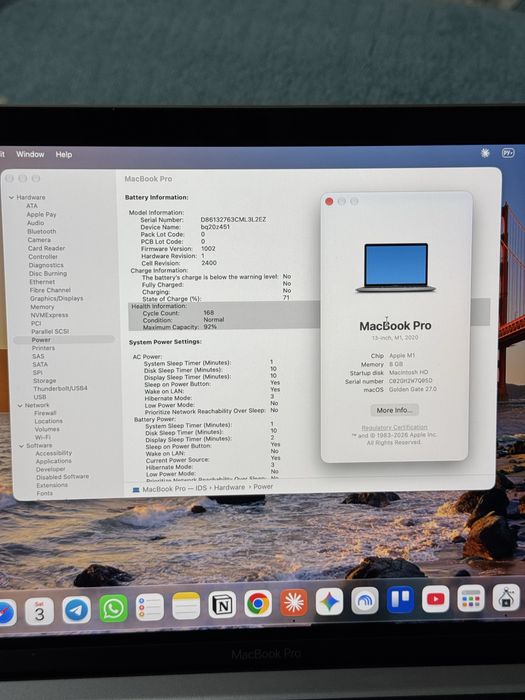
Task: Select Firewall under Network
Action: coord(45,413)
